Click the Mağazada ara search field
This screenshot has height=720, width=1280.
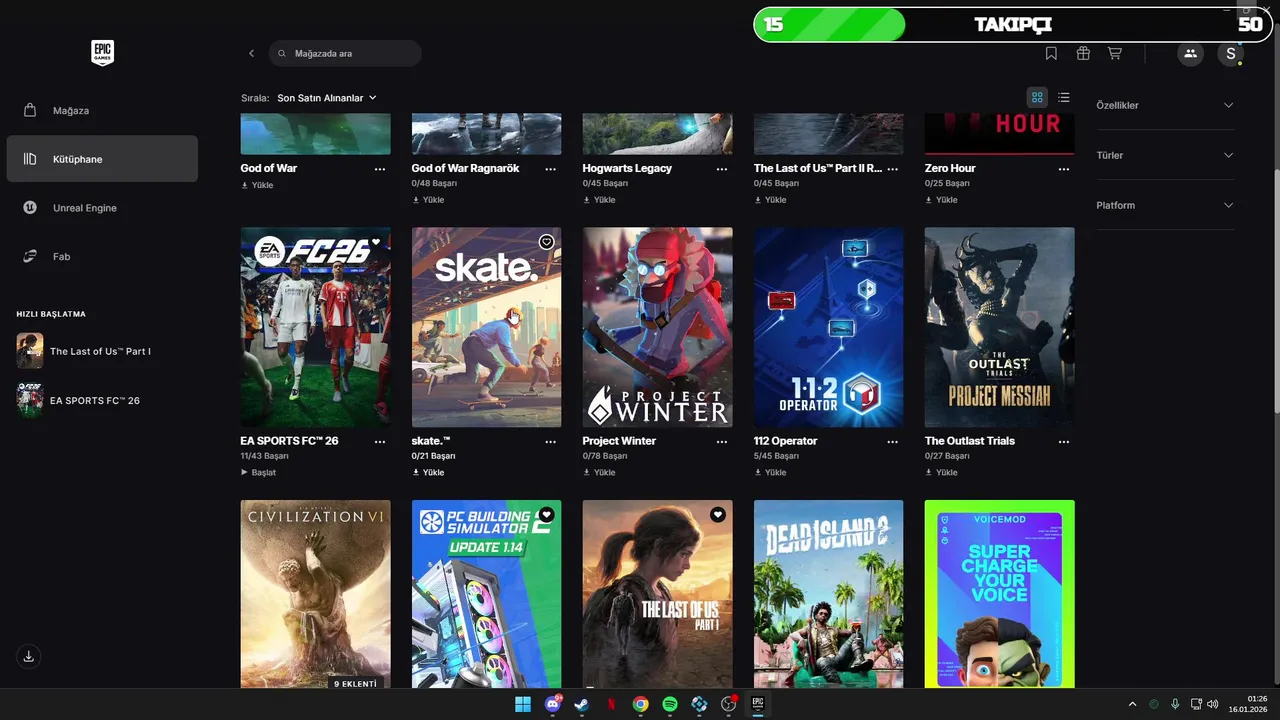coord(345,53)
